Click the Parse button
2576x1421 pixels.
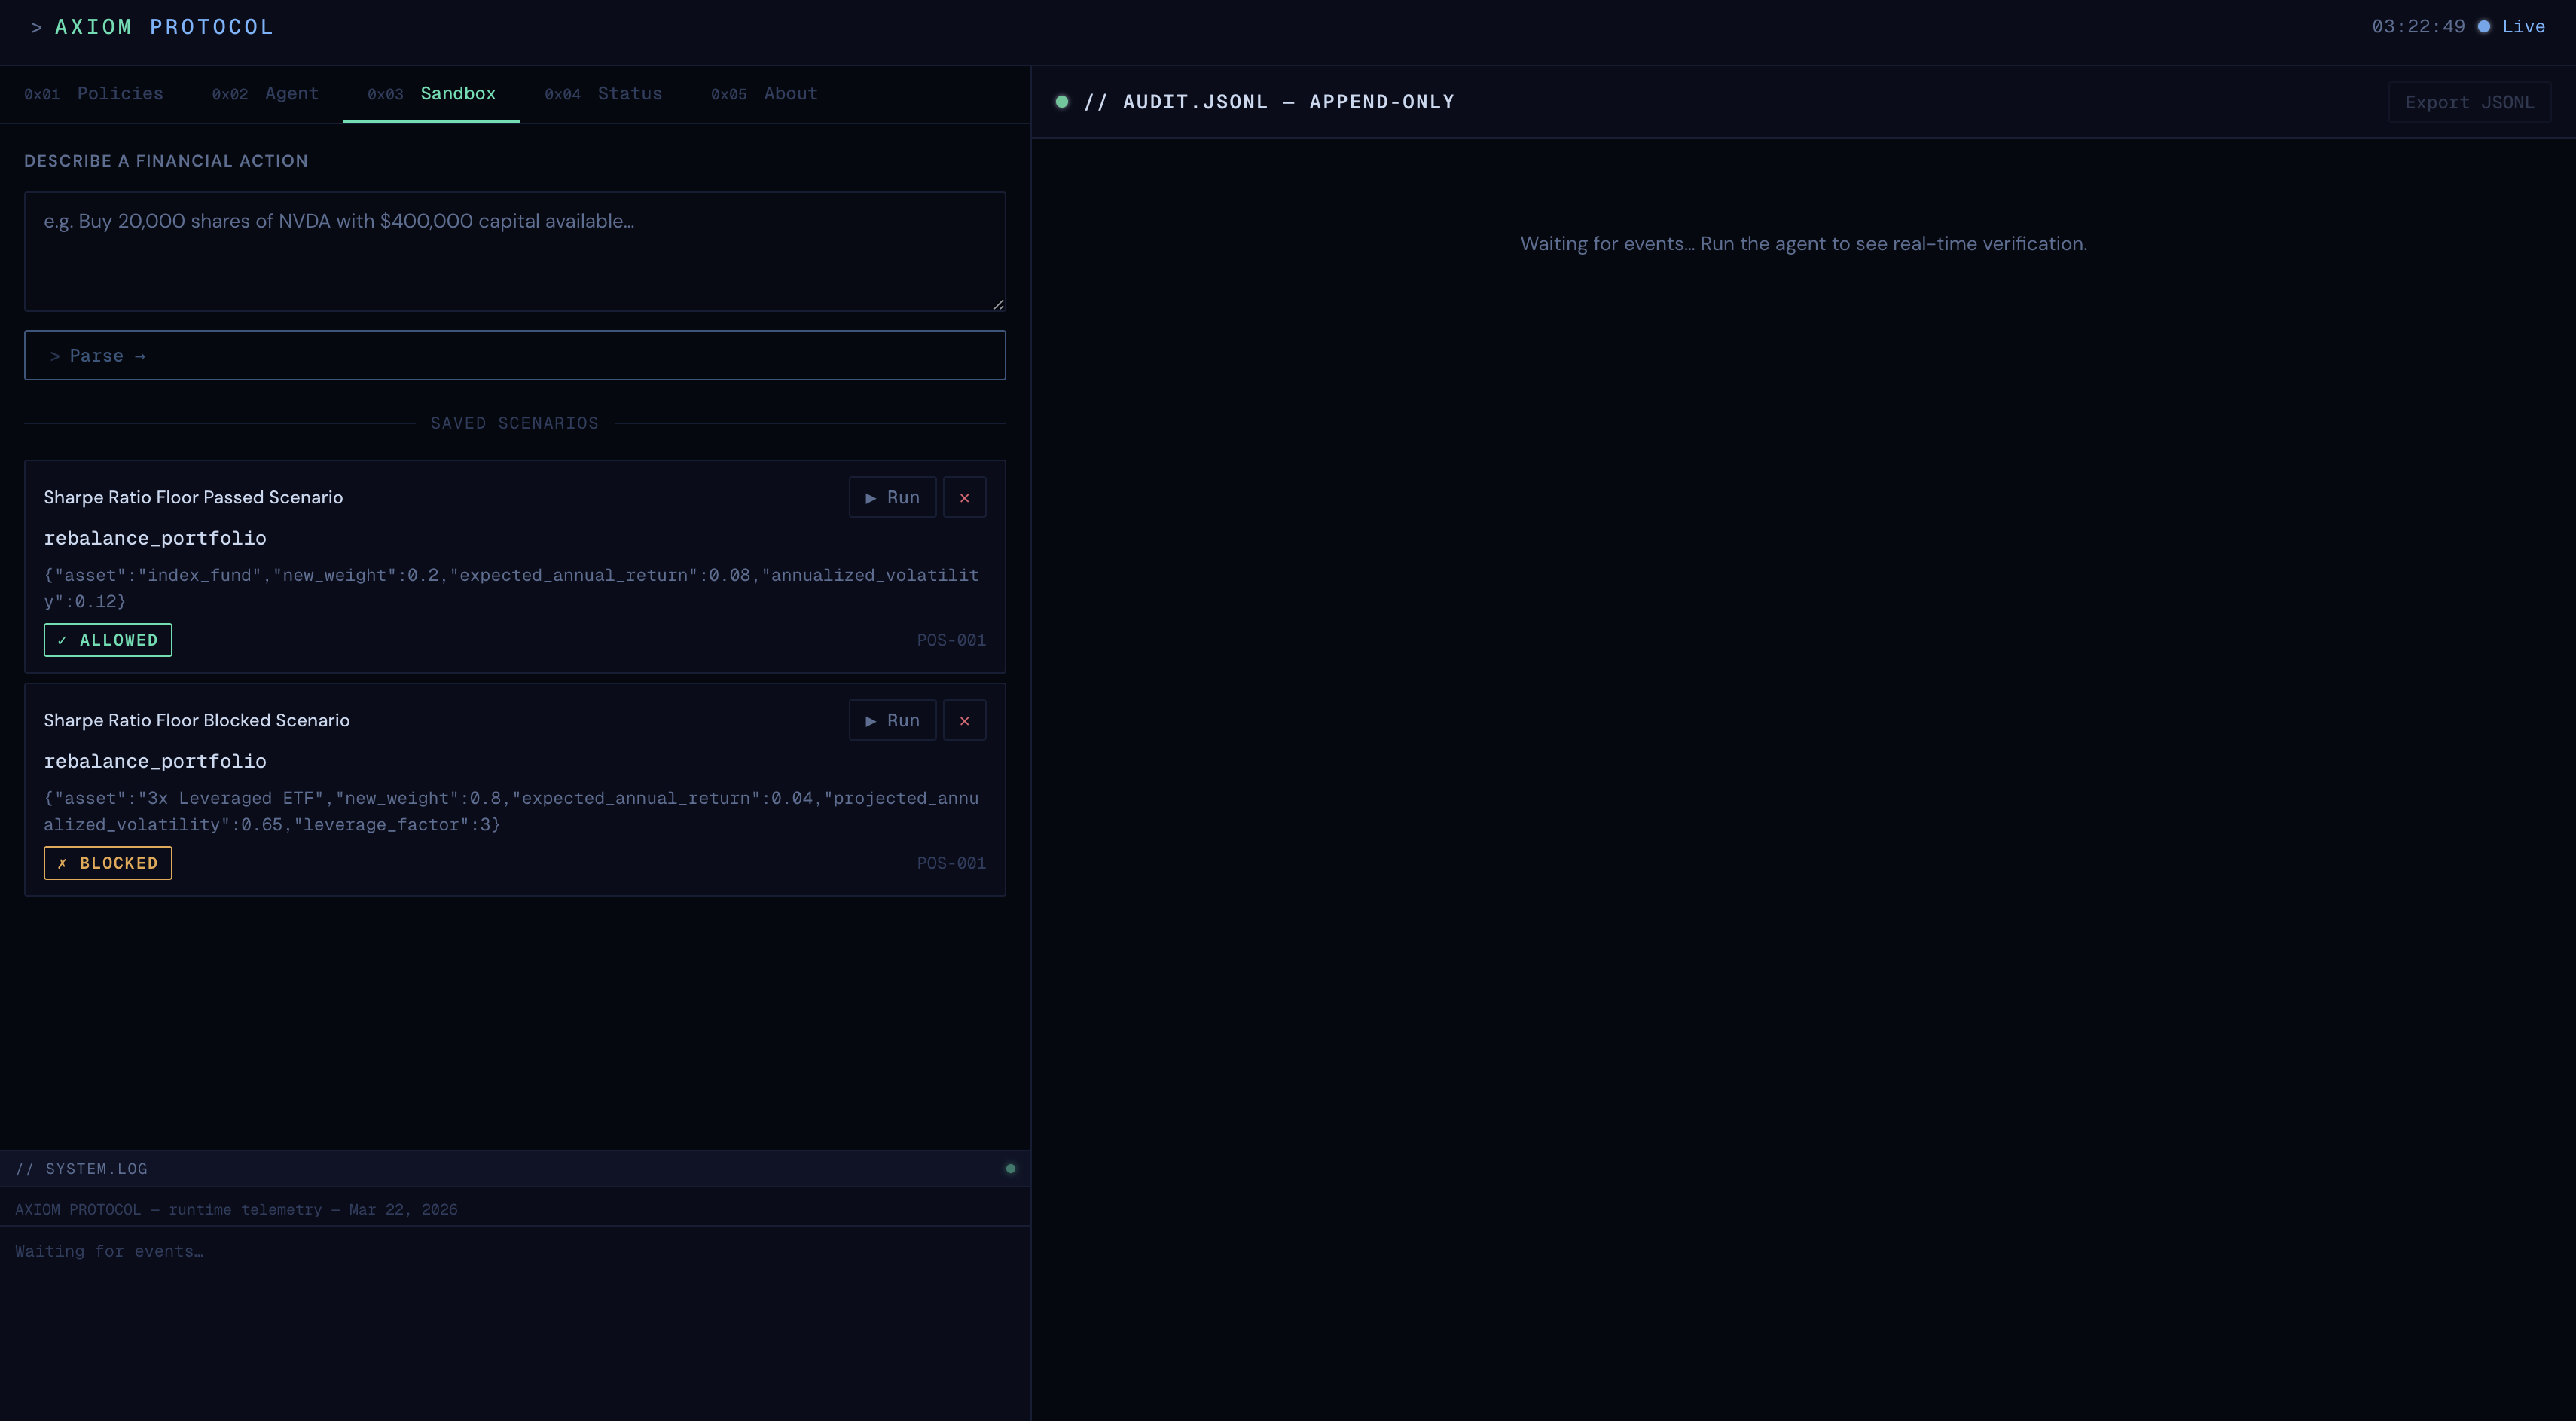click(515, 355)
